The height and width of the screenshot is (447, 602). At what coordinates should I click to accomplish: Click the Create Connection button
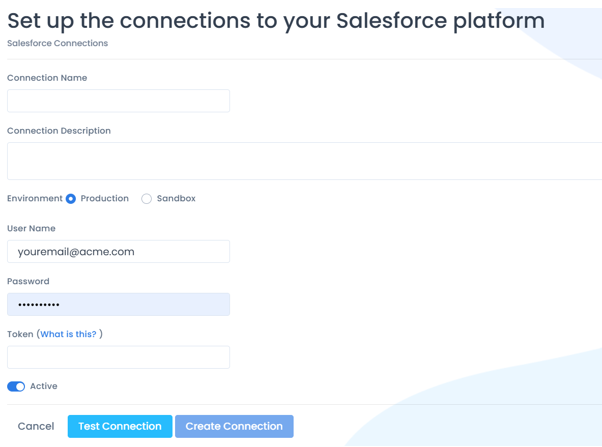coord(234,426)
